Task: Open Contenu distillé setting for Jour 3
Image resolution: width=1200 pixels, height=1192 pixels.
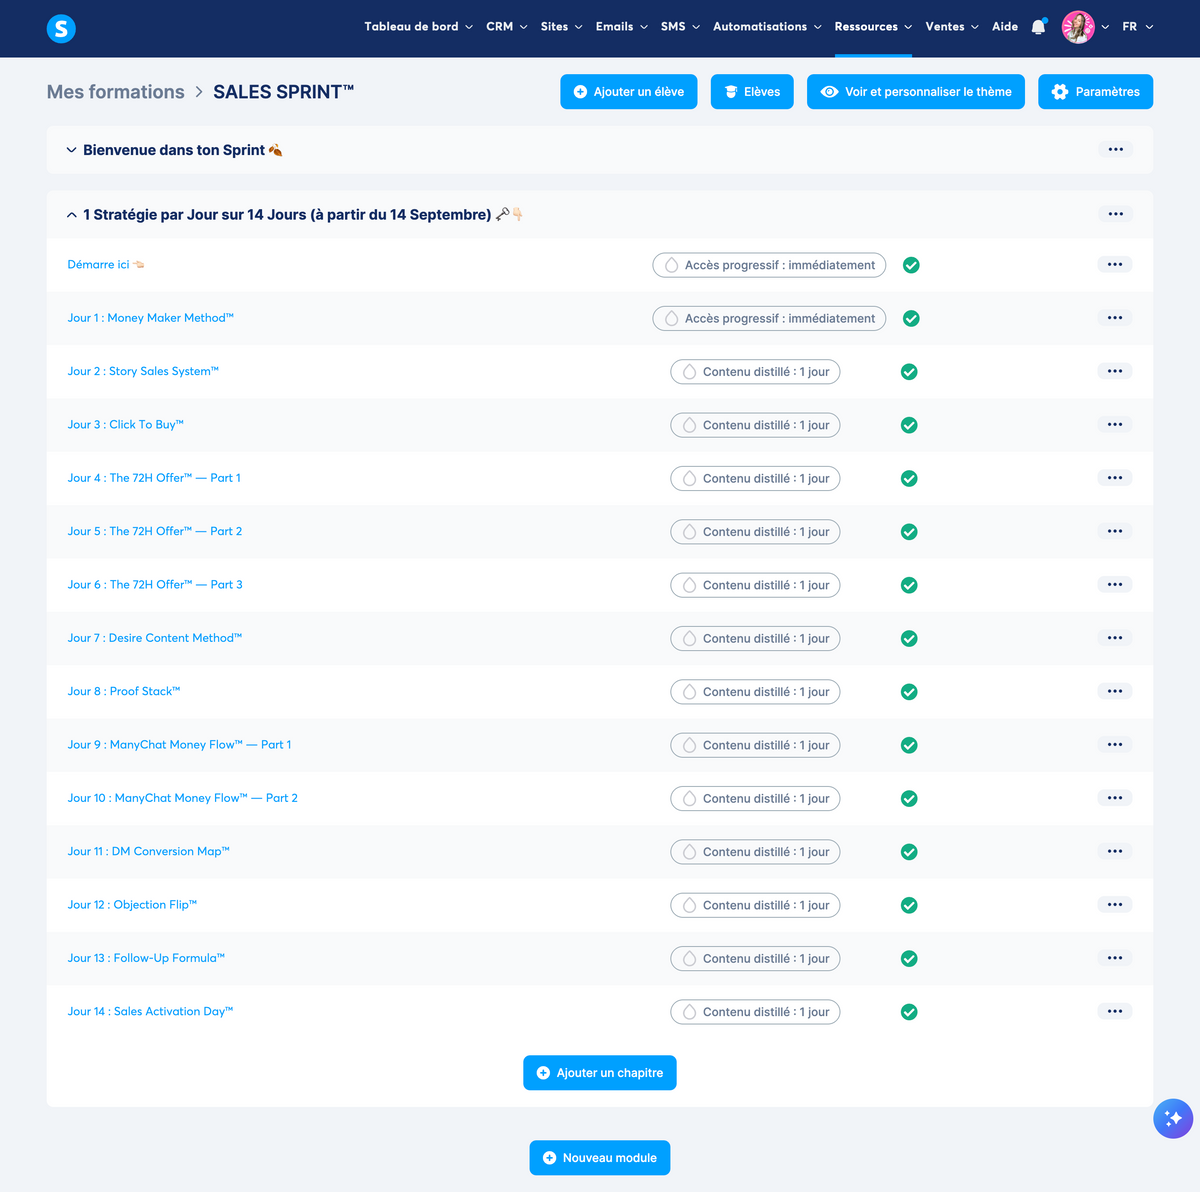Action: (x=755, y=425)
